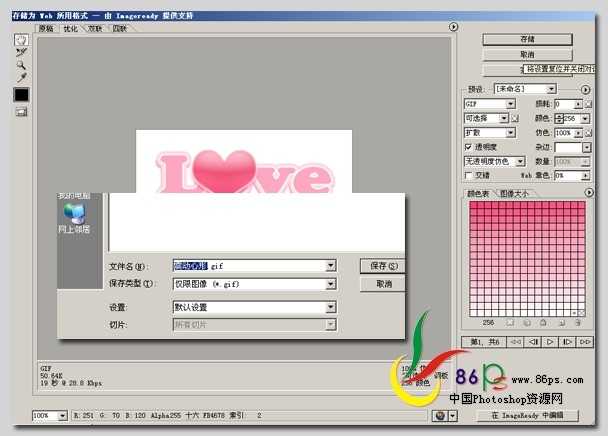Select the Hand tool
The height and width of the screenshot is (436, 608).
[21, 39]
